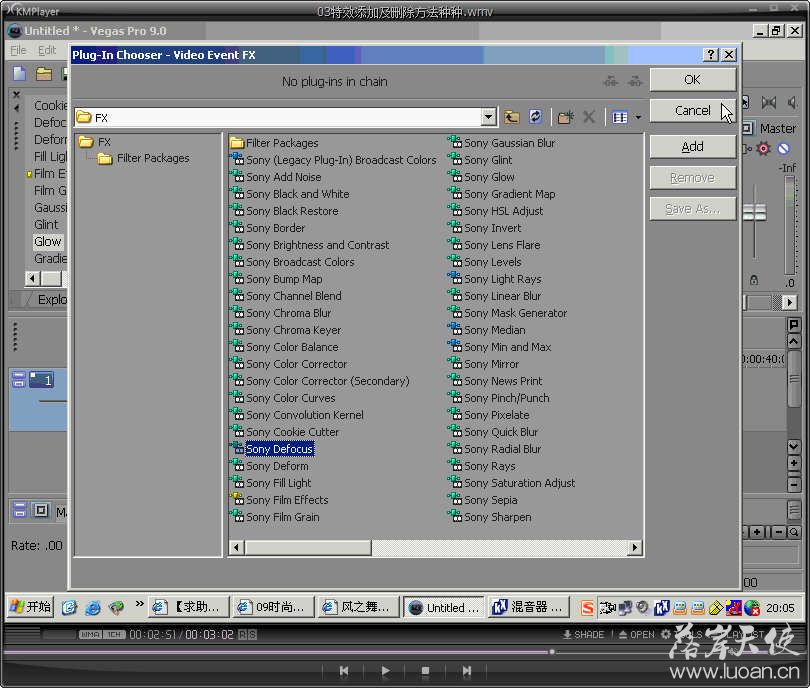Click the refresh icon in Plug-In Chooser toolbar

point(535,117)
